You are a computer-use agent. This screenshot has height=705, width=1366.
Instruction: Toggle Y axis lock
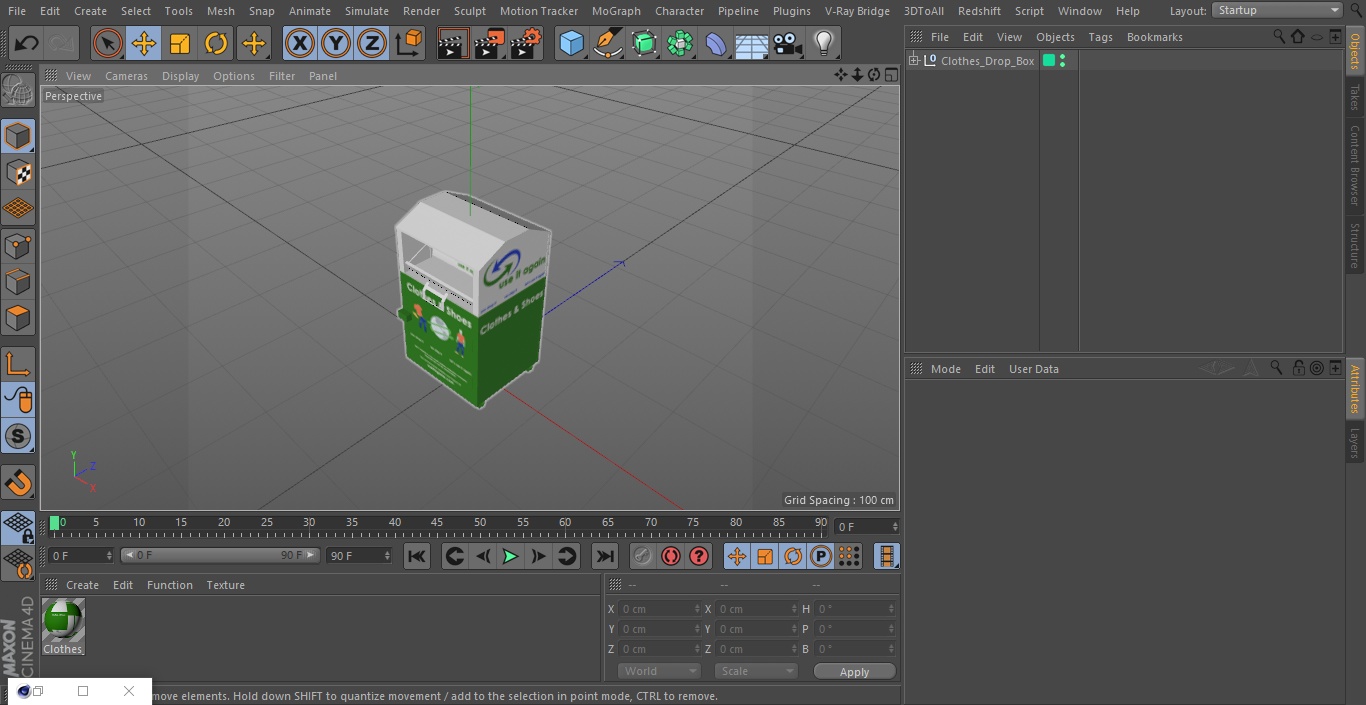click(336, 43)
